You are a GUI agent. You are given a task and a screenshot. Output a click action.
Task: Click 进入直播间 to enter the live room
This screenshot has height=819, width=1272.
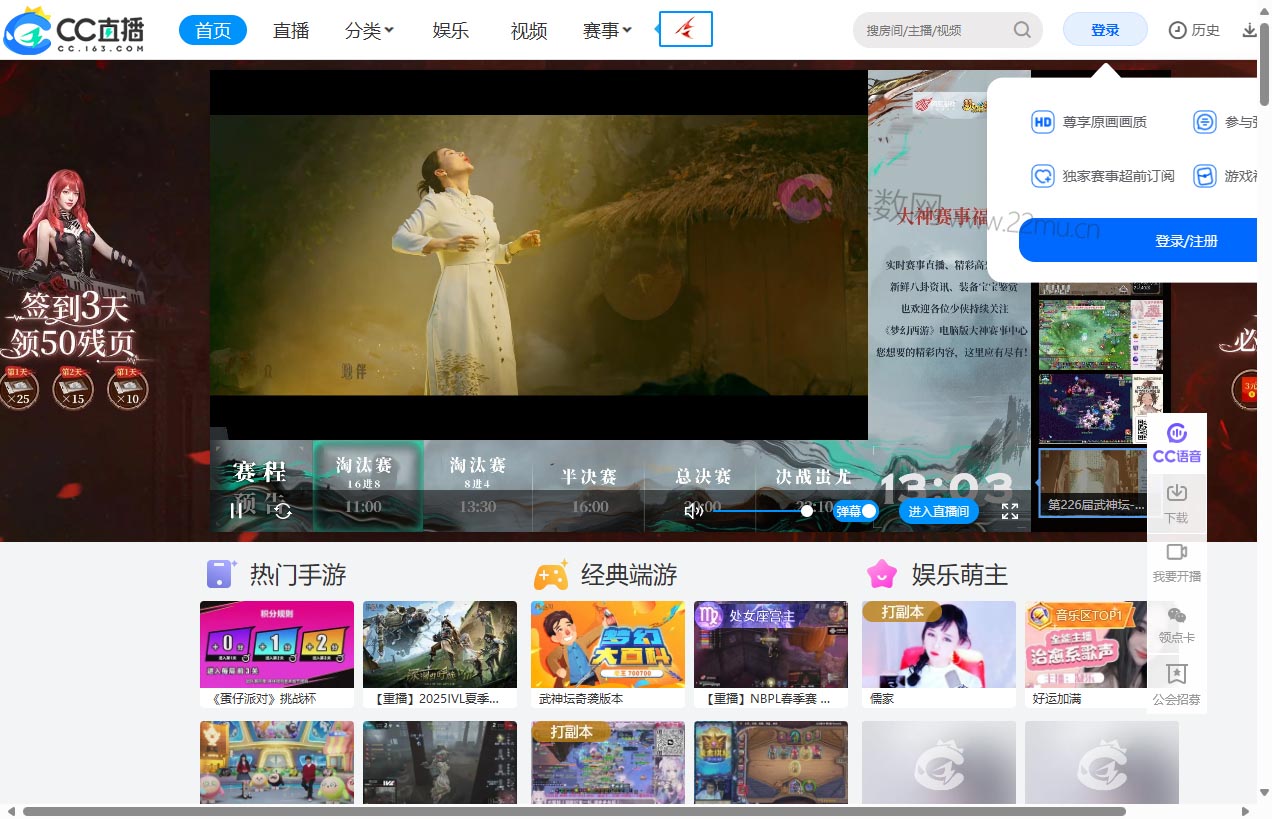938,510
